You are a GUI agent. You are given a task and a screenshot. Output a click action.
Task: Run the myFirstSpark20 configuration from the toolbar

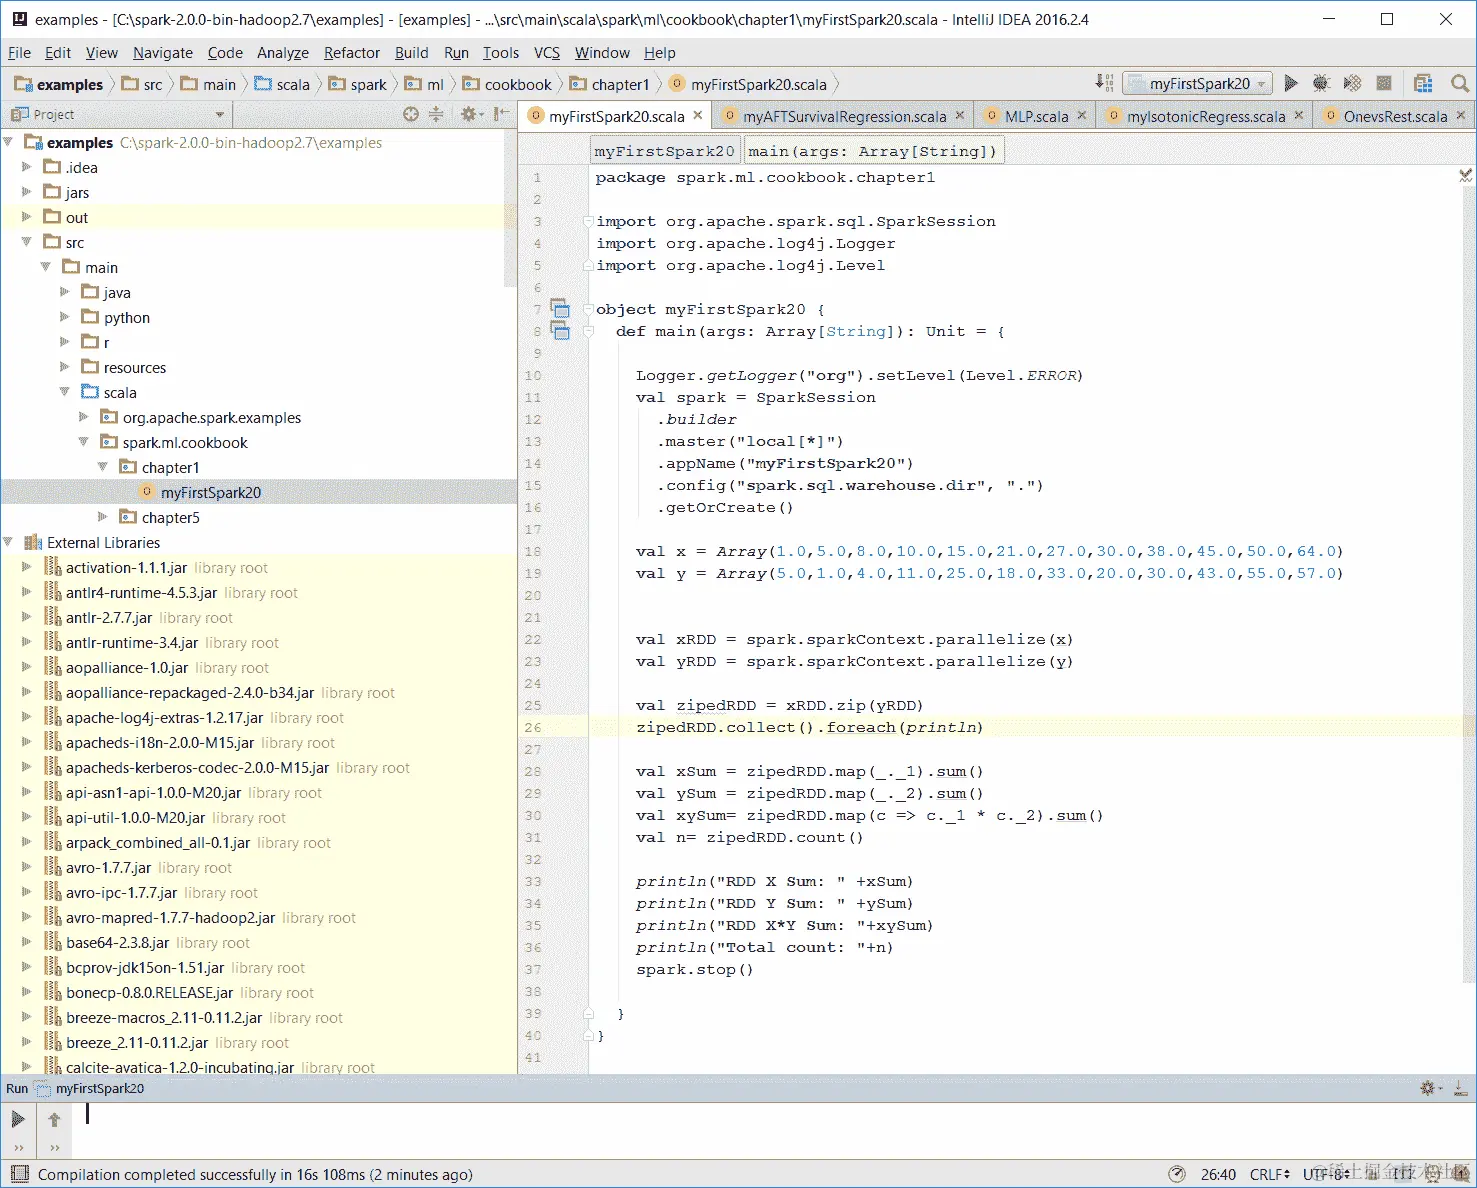tap(1291, 83)
